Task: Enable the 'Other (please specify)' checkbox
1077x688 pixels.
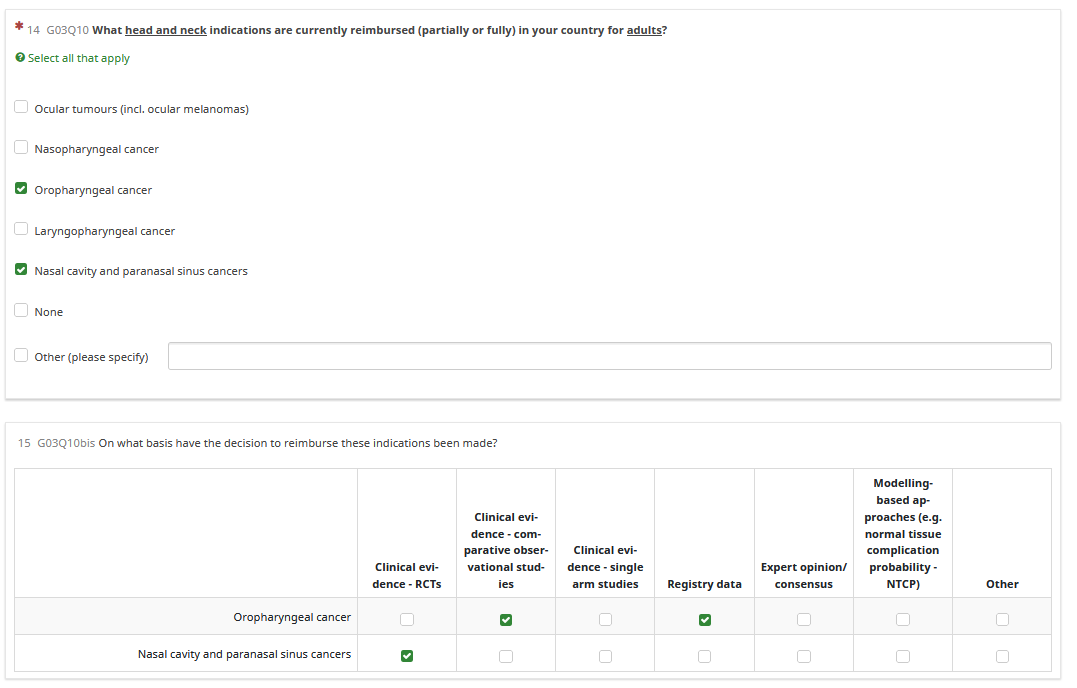Action: tap(21, 355)
